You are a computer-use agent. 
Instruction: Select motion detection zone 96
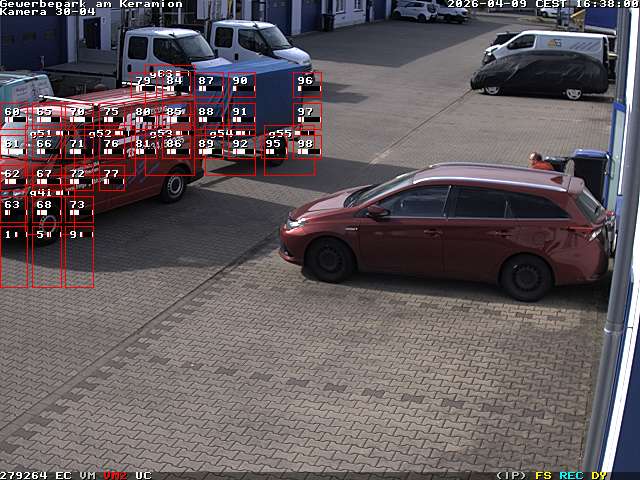[x=306, y=83]
